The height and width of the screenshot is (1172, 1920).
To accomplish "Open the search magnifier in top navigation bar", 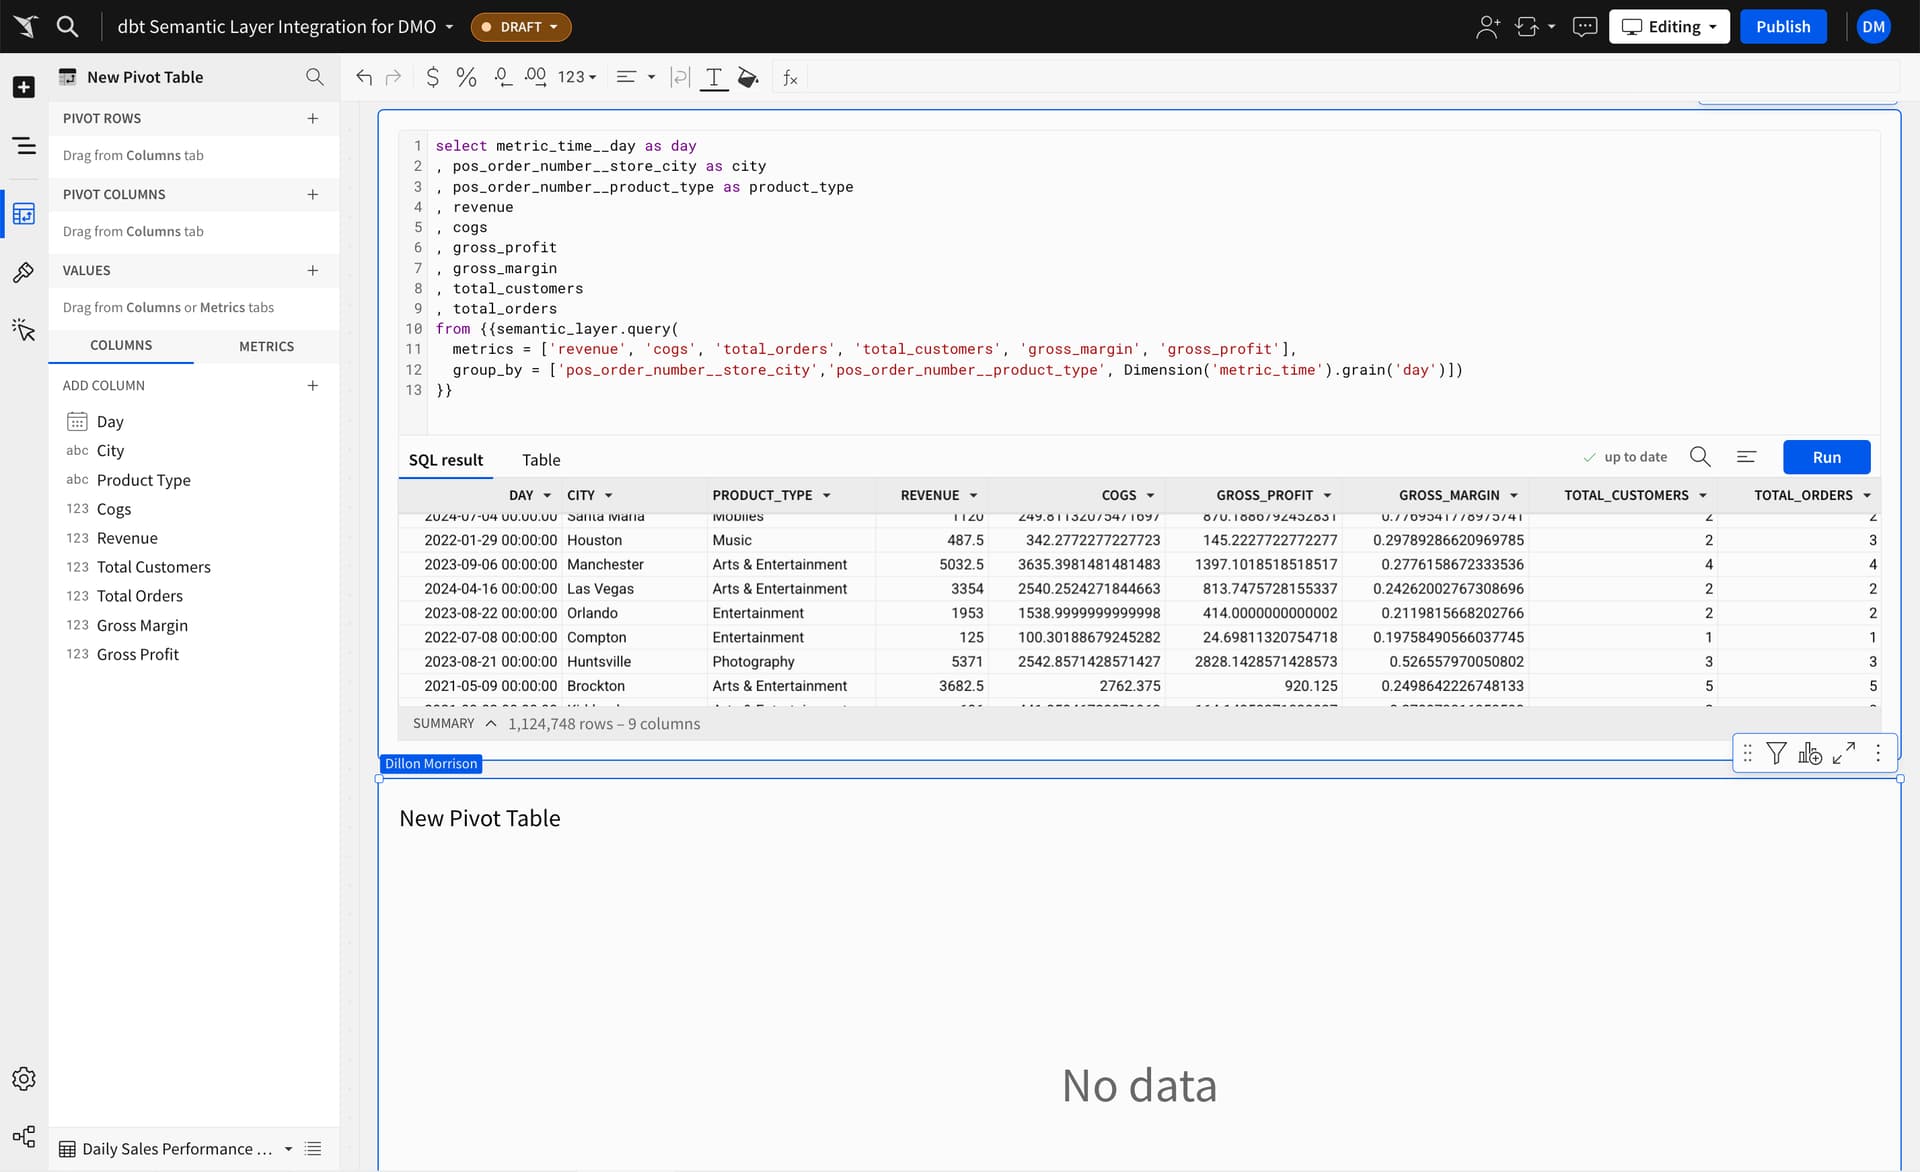I will tap(67, 27).
